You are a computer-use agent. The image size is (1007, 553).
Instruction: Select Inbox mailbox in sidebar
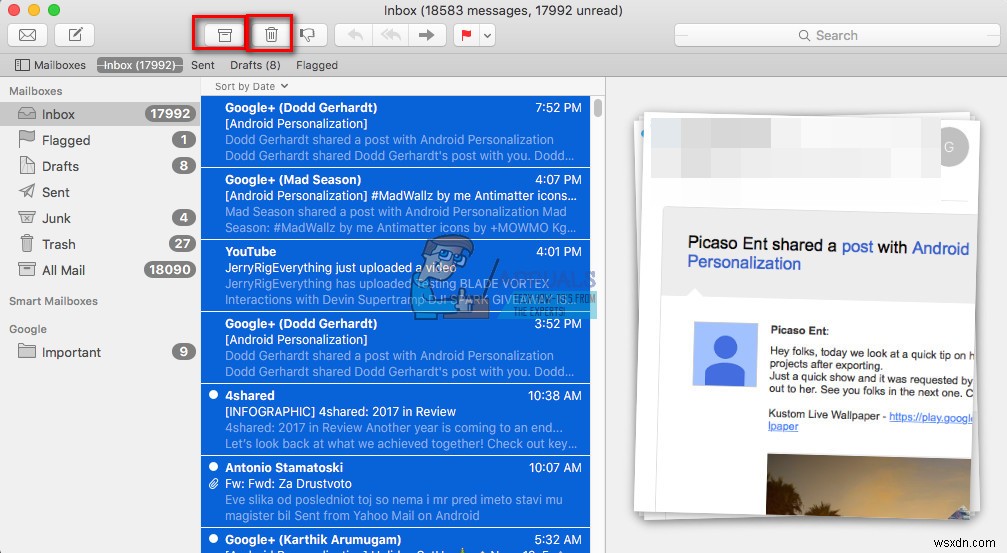(100, 114)
